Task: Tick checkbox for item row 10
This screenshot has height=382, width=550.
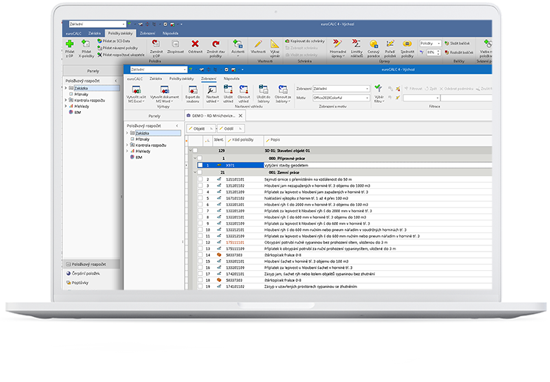Action: tap(200, 230)
